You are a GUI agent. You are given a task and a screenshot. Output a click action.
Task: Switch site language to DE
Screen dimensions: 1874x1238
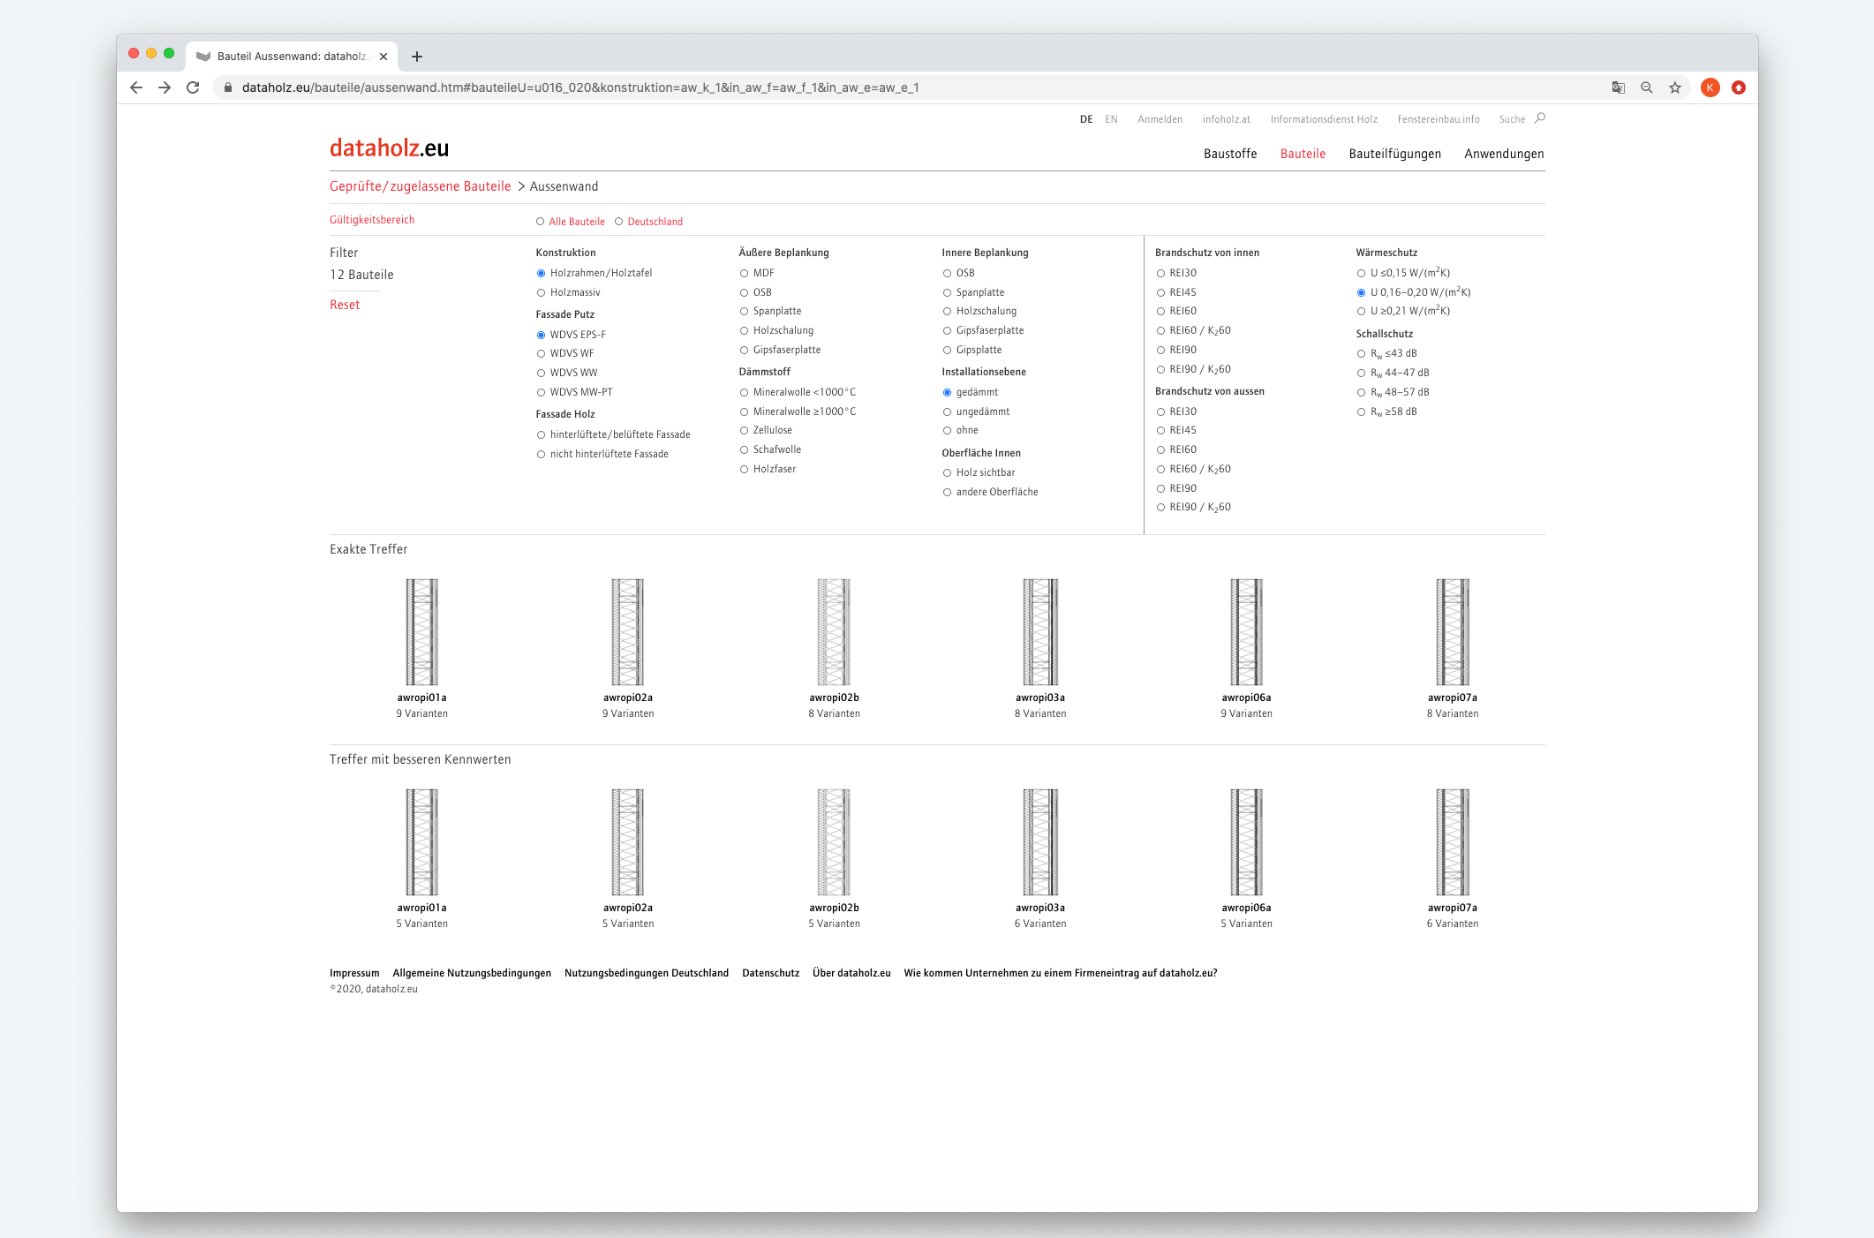(1086, 119)
